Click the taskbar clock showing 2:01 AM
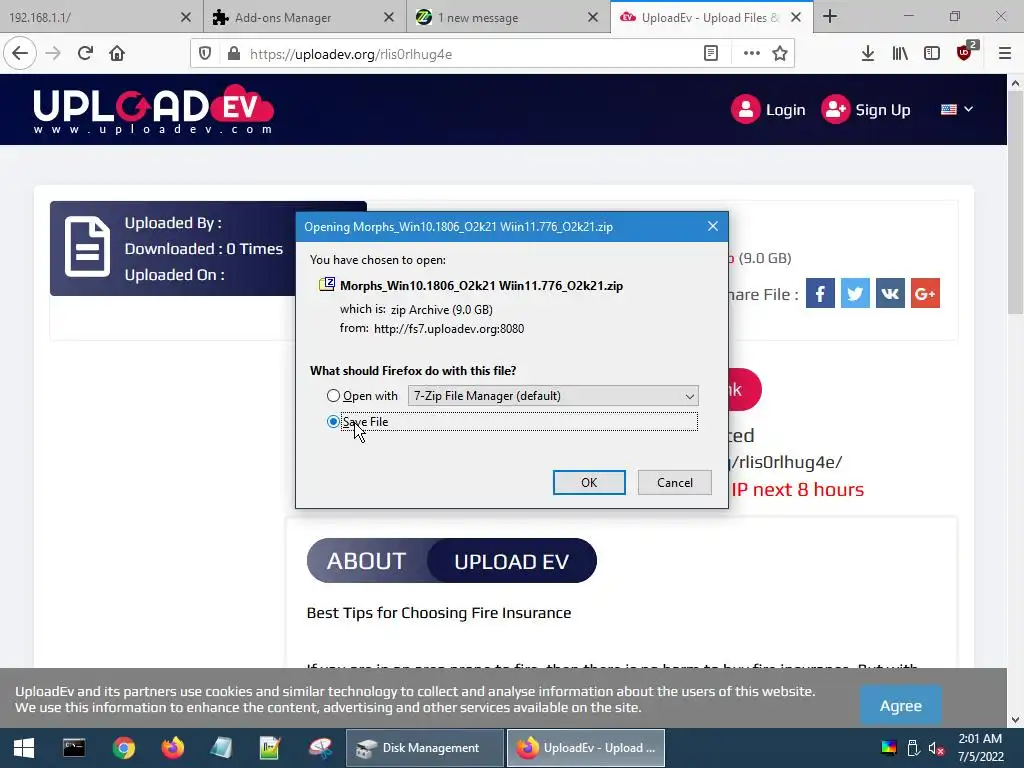The height and width of the screenshot is (768, 1024). click(980, 748)
